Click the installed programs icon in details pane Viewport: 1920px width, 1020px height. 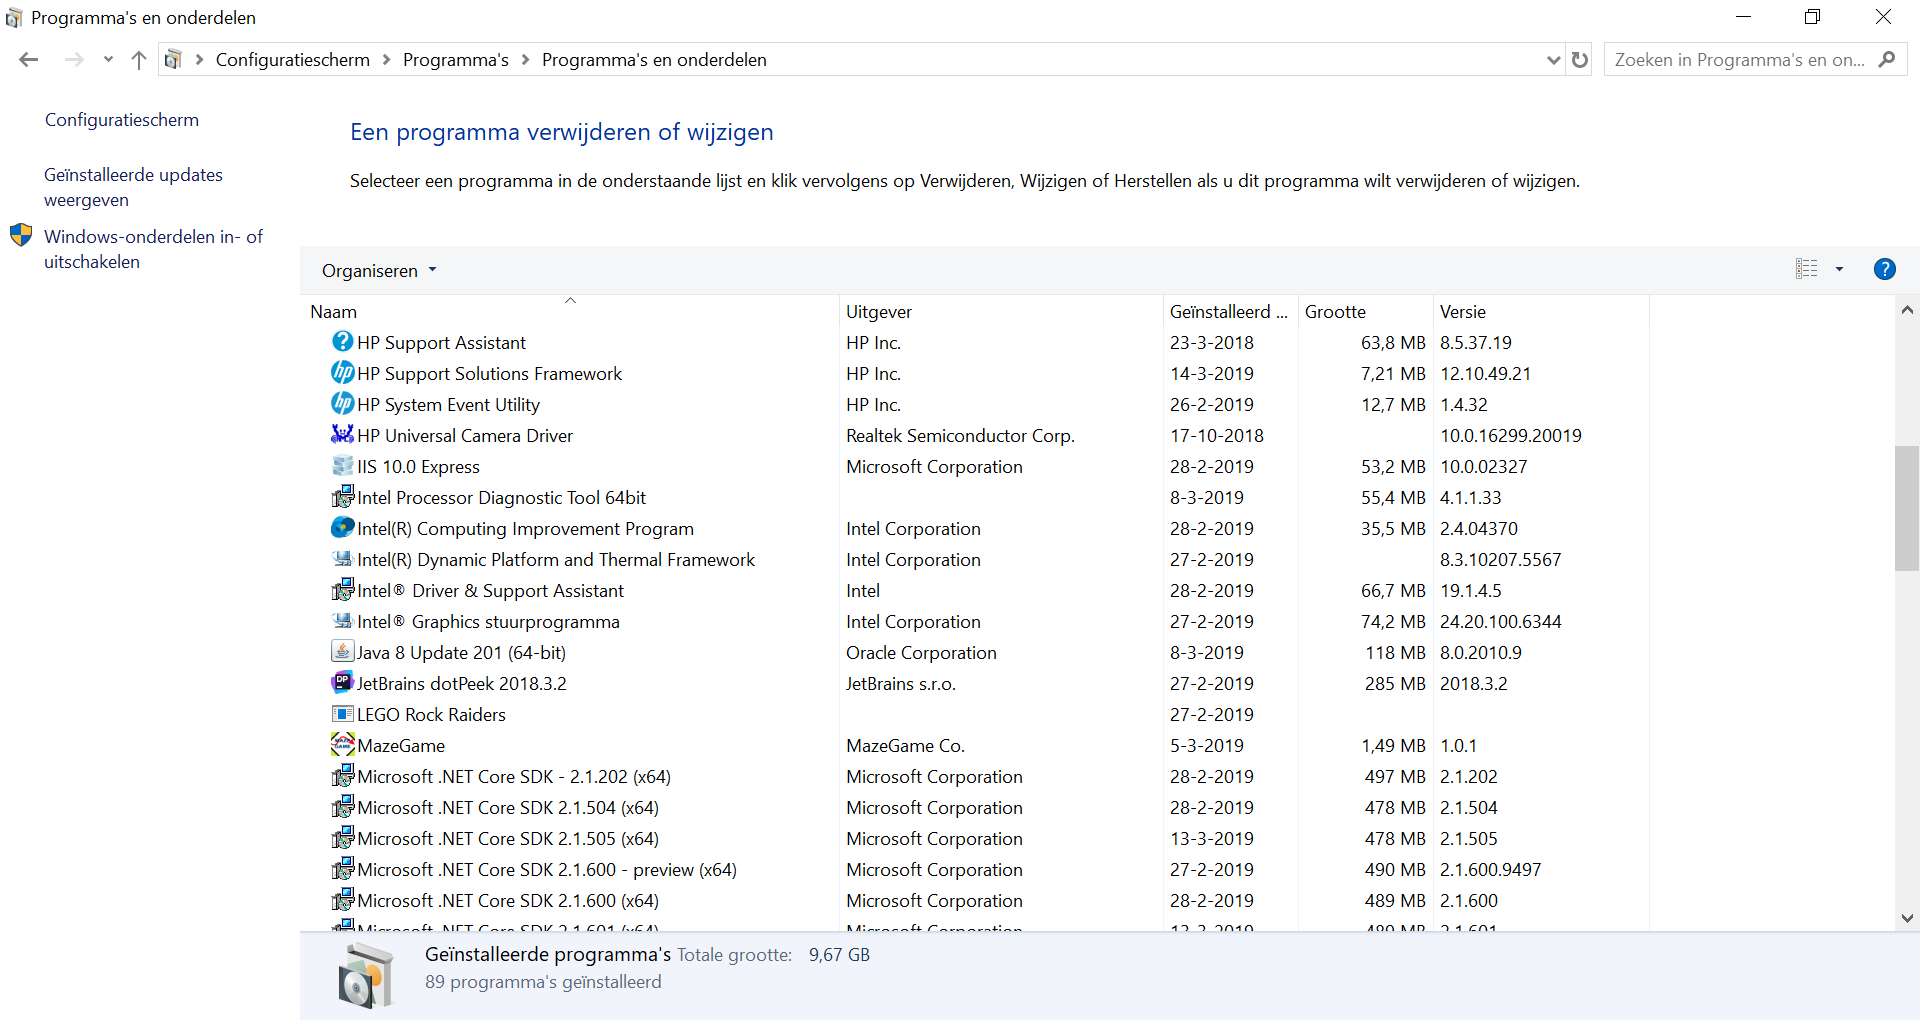point(366,976)
